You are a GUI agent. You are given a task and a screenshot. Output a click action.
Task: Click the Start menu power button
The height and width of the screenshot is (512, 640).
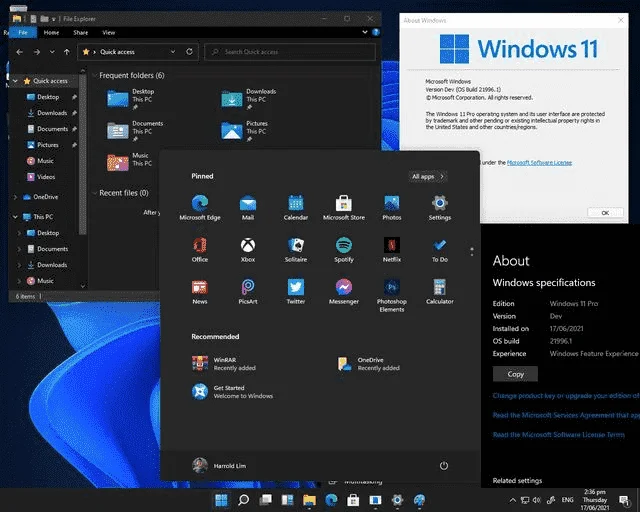click(x=444, y=465)
